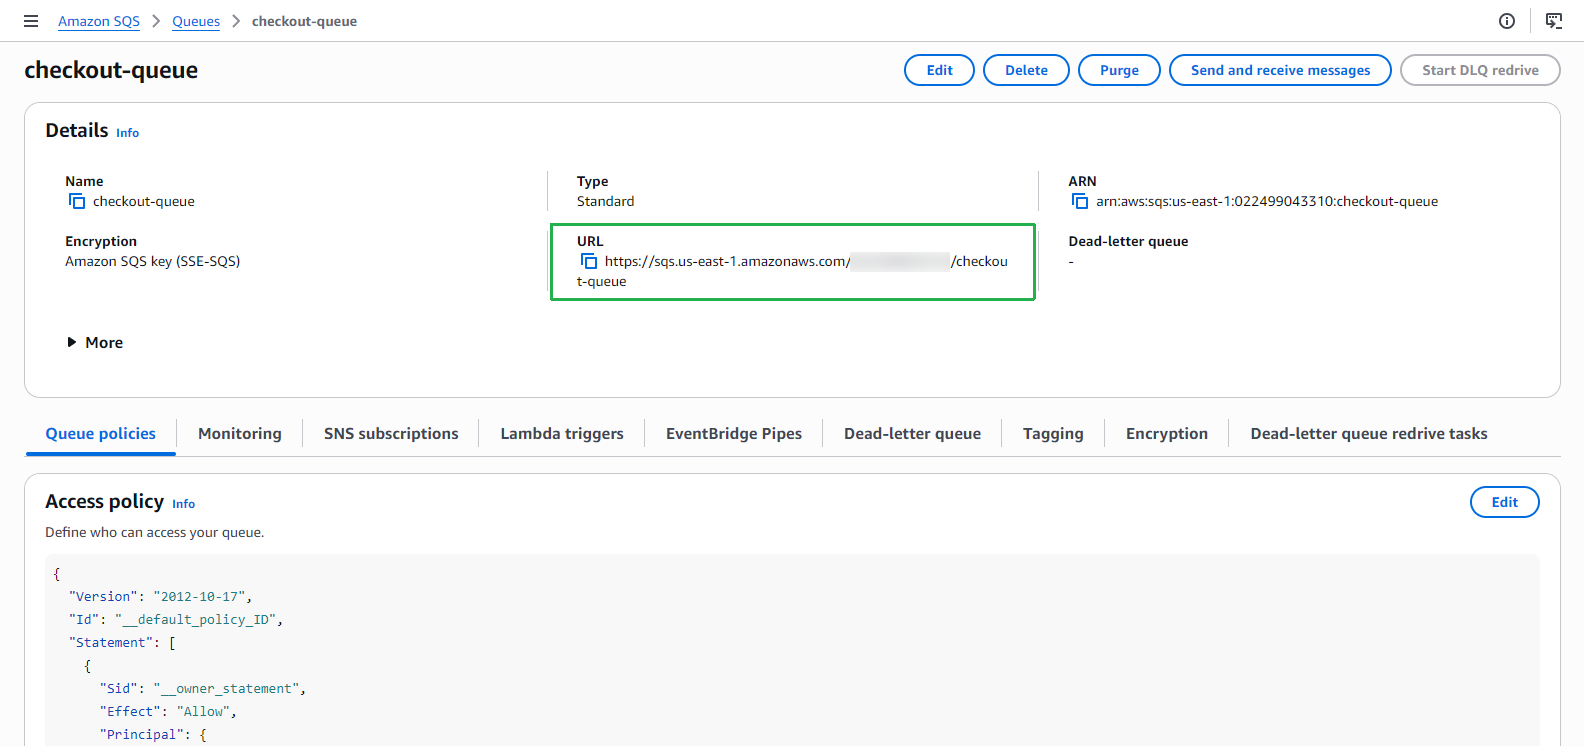The height and width of the screenshot is (746, 1584).
Task: Copy the queue name checkout-queue
Action: point(77,202)
